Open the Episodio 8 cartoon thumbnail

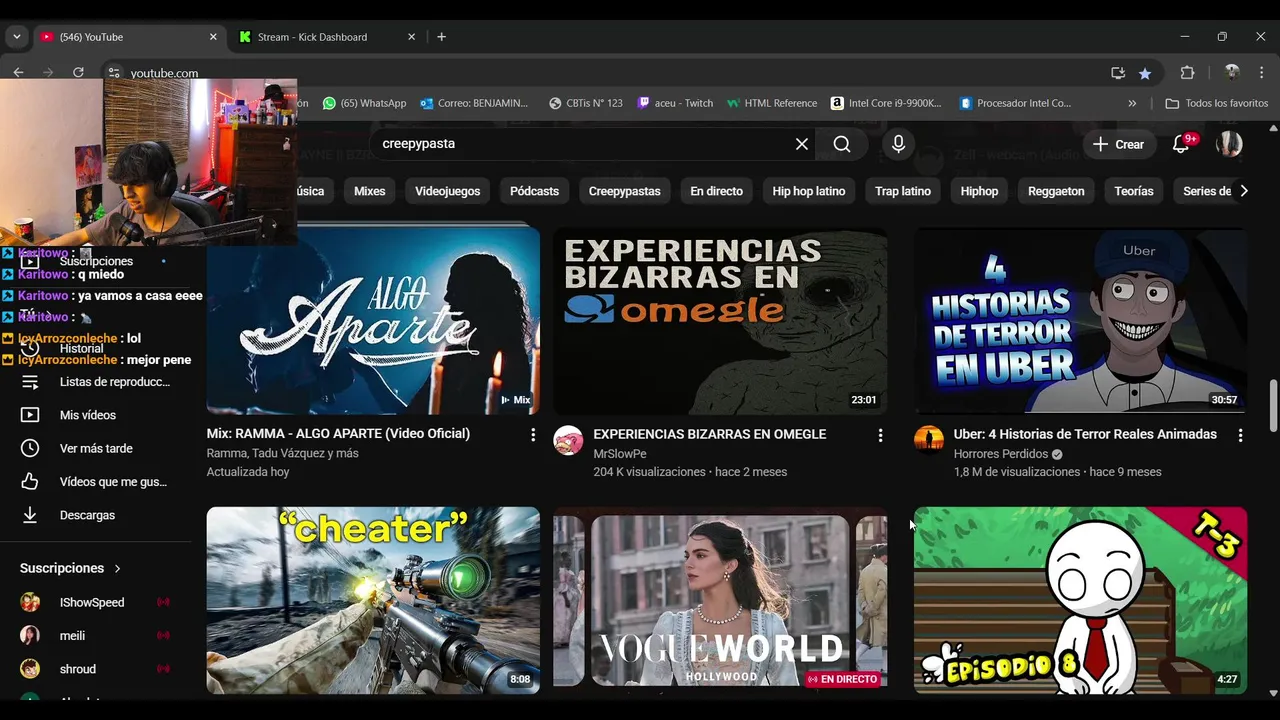1080,600
